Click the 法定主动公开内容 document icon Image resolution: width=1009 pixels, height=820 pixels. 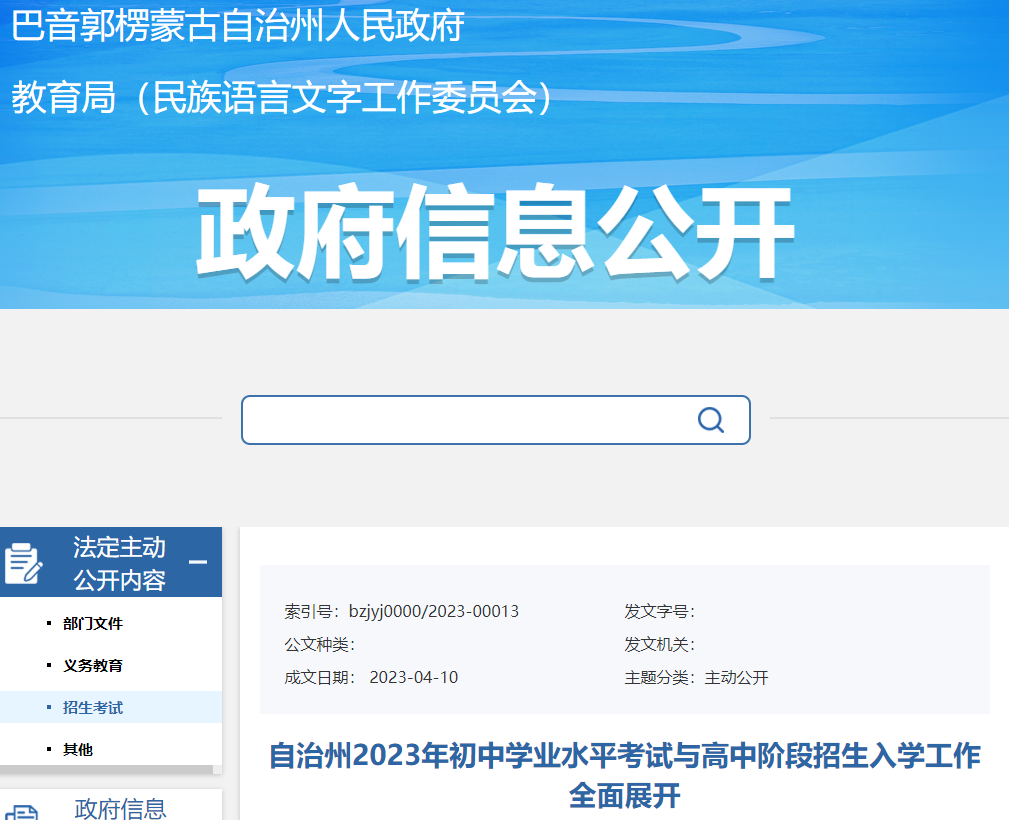[x=23, y=563]
